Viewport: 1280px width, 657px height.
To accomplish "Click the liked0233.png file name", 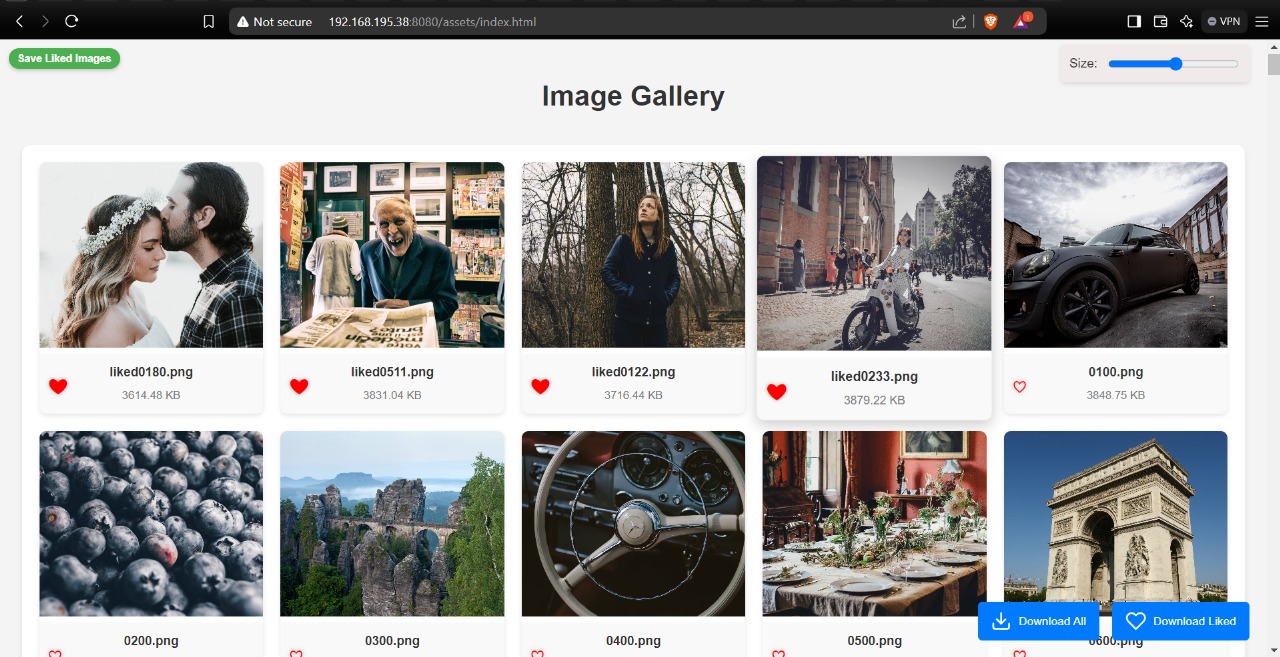I will coord(874,377).
